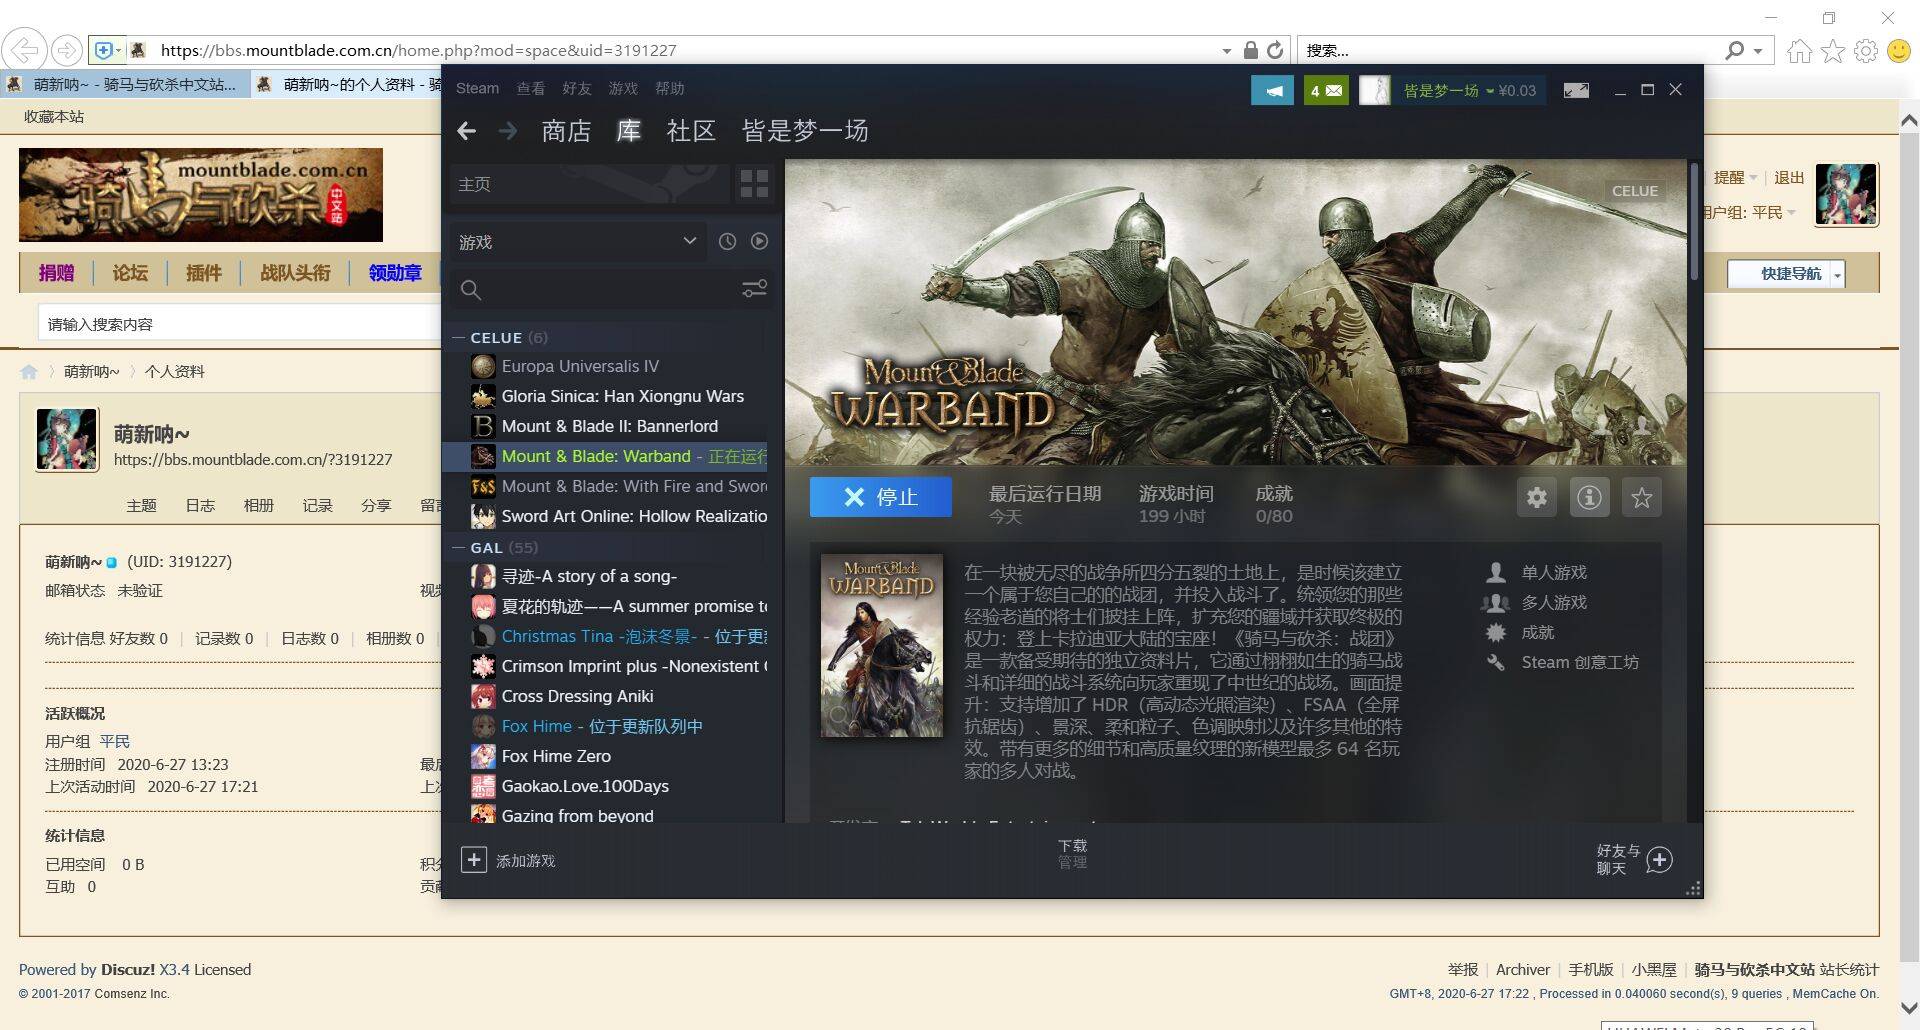Open the 下载 管理 downloads manager
This screenshot has height=1030, width=1920.
(x=1072, y=853)
